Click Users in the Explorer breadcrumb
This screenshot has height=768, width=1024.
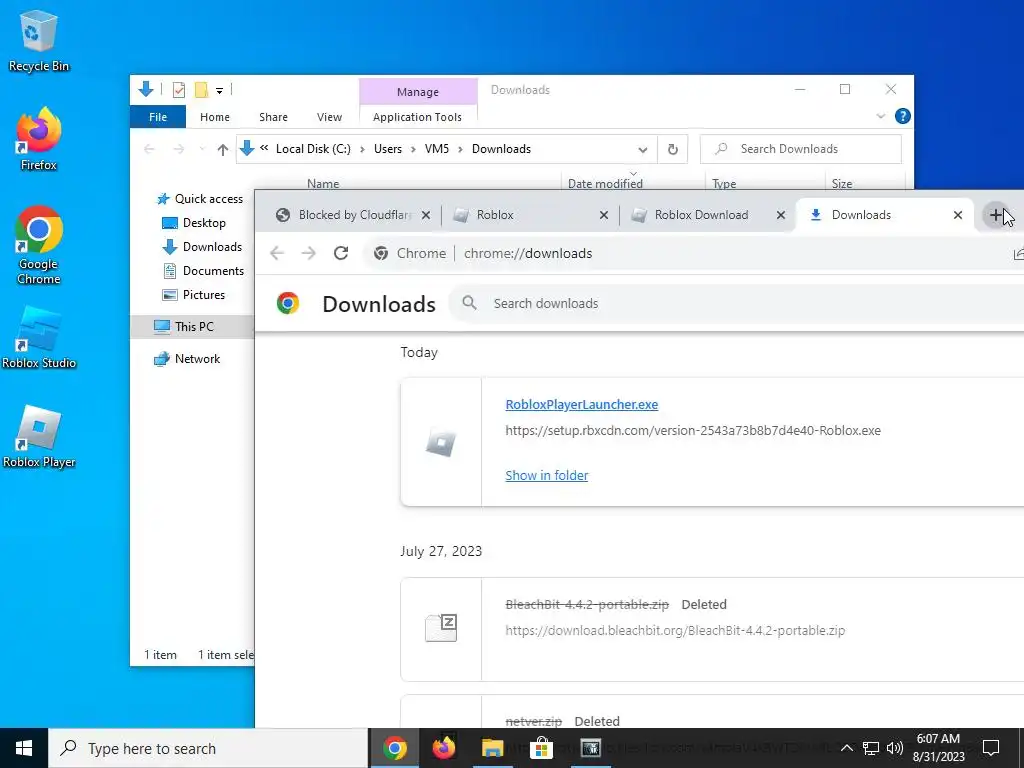pos(387,149)
